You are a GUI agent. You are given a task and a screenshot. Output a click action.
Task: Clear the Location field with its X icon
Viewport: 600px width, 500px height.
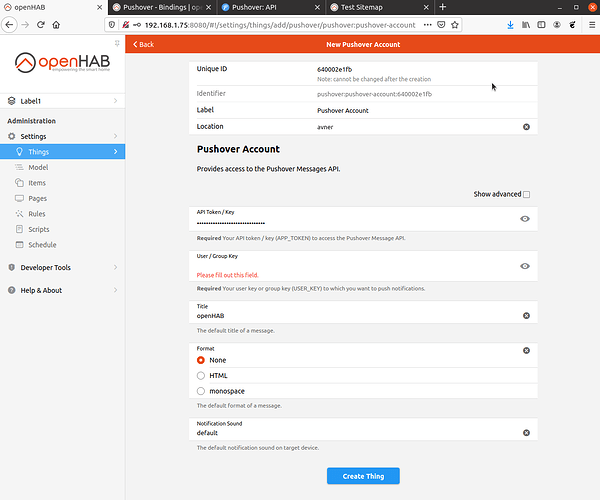pos(526,127)
